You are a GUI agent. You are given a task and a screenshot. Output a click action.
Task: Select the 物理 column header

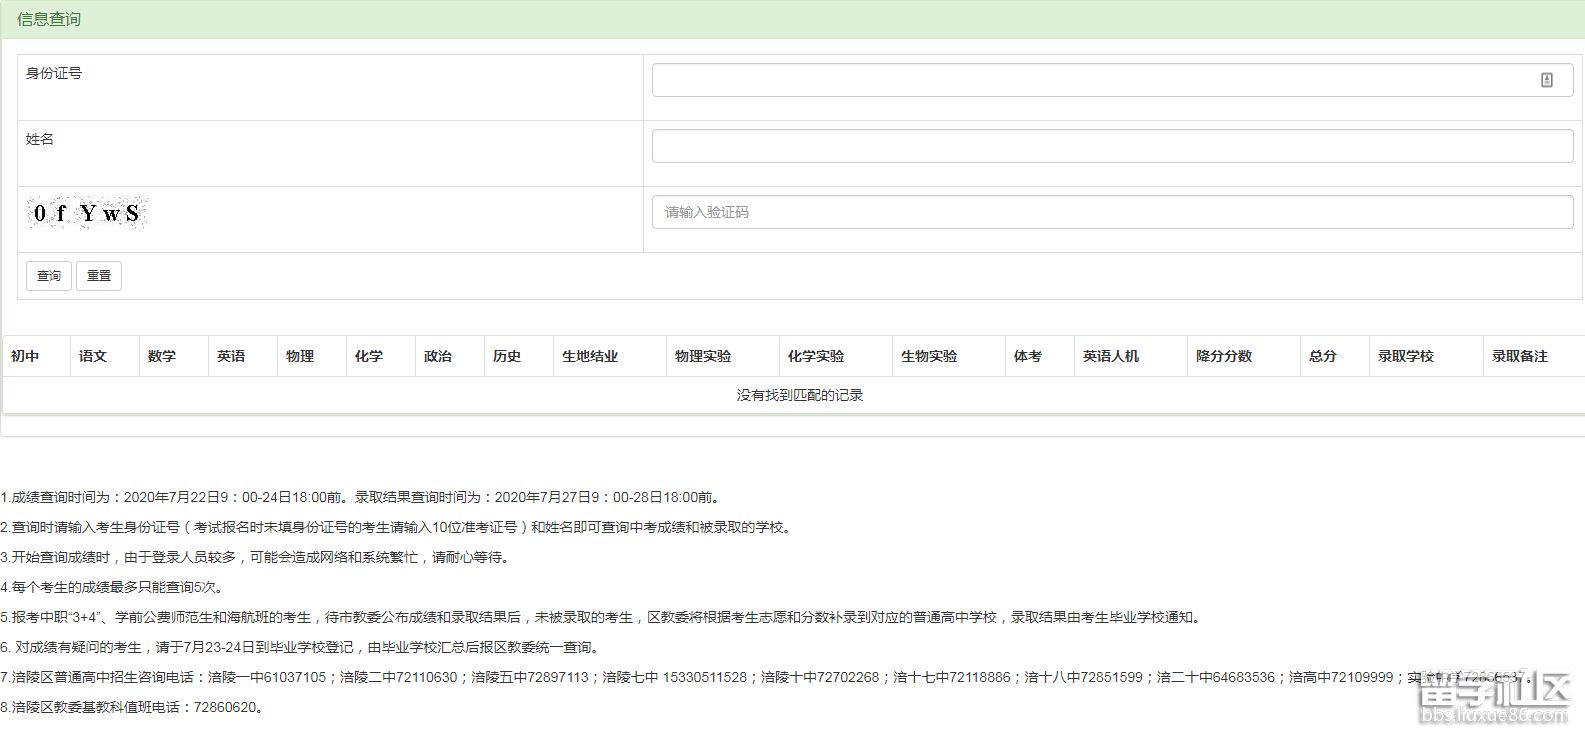coord(300,356)
